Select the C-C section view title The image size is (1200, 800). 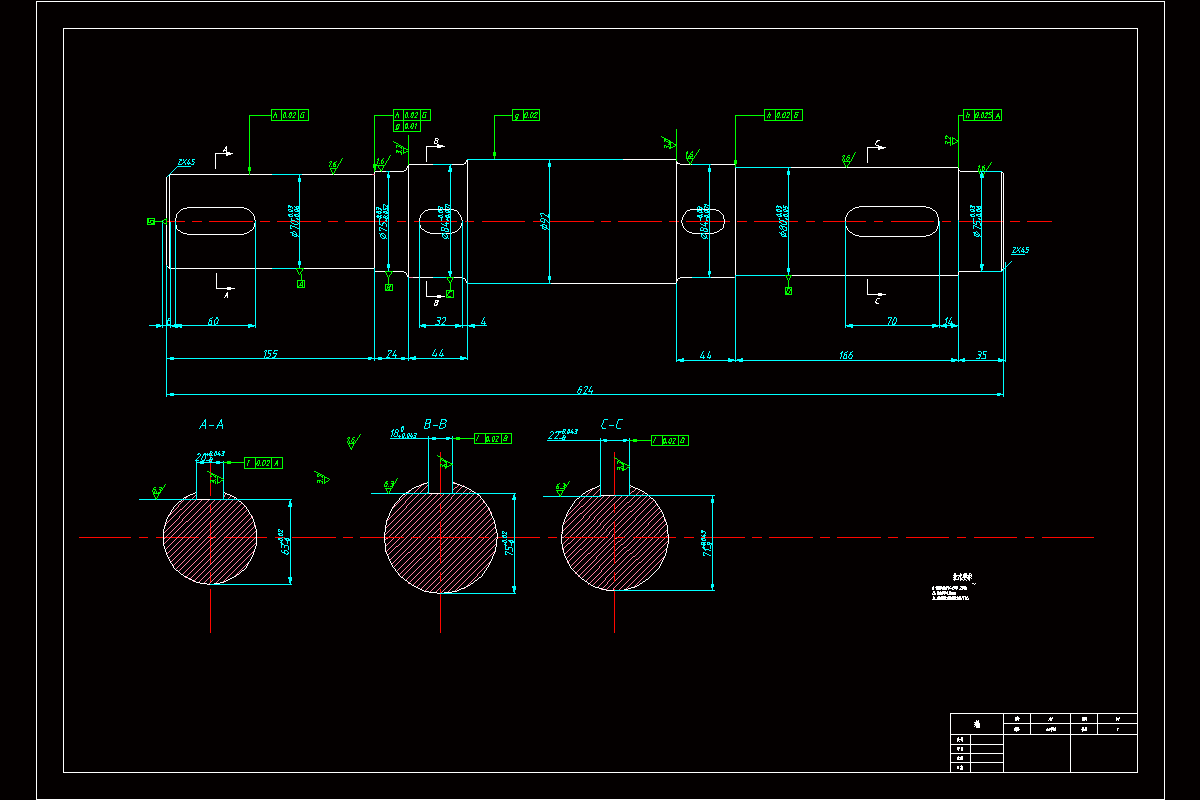(x=612, y=424)
